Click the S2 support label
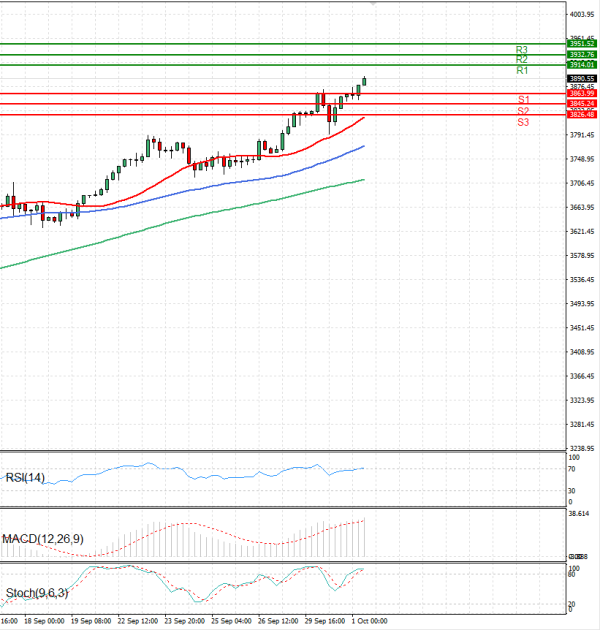The height and width of the screenshot is (630, 600). pyautogui.click(x=523, y=110)
